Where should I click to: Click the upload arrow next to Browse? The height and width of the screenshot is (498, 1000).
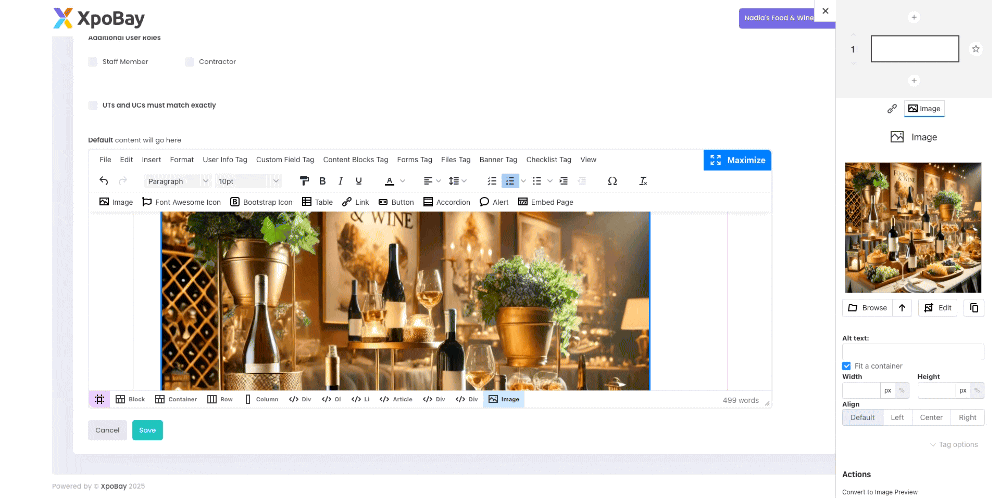pyautogui.click(x=902, y=308)
